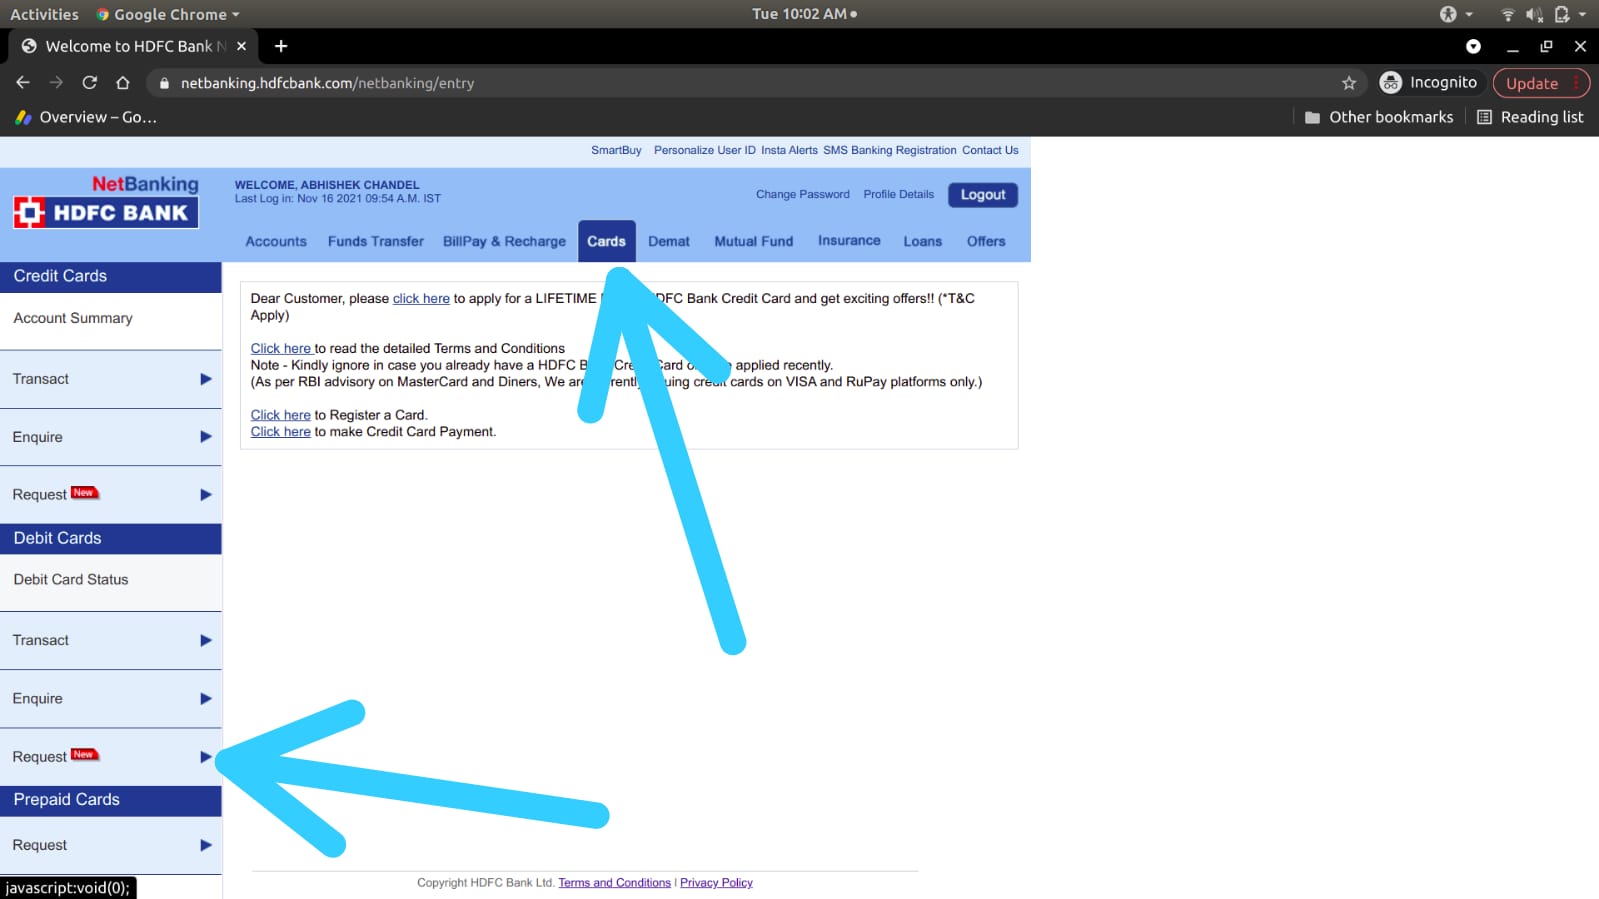Expand Request under Debit Cards

pos(111,757)
